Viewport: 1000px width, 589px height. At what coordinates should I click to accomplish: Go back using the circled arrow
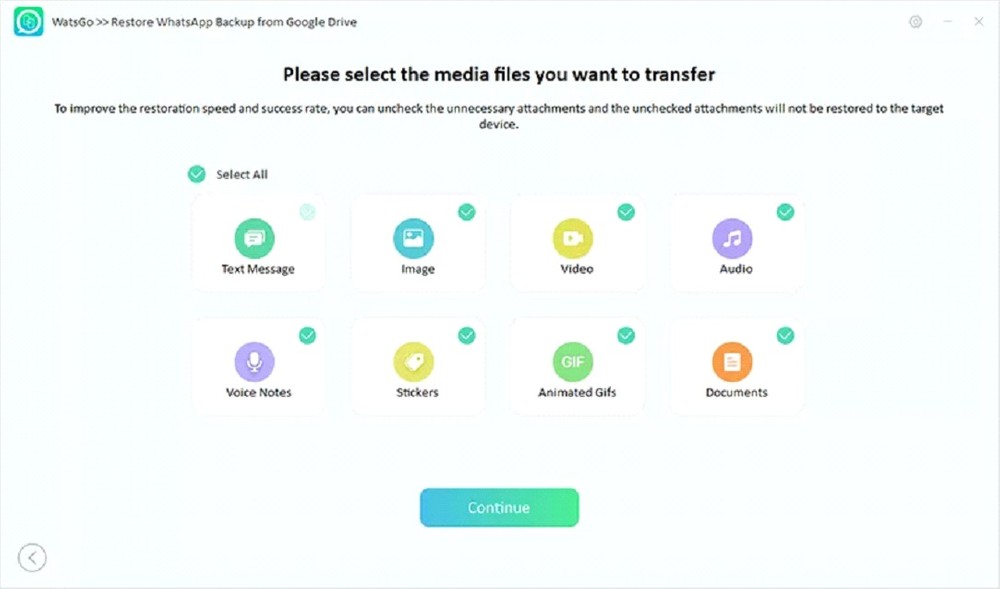pyautogui.click(x=33, y=557)
